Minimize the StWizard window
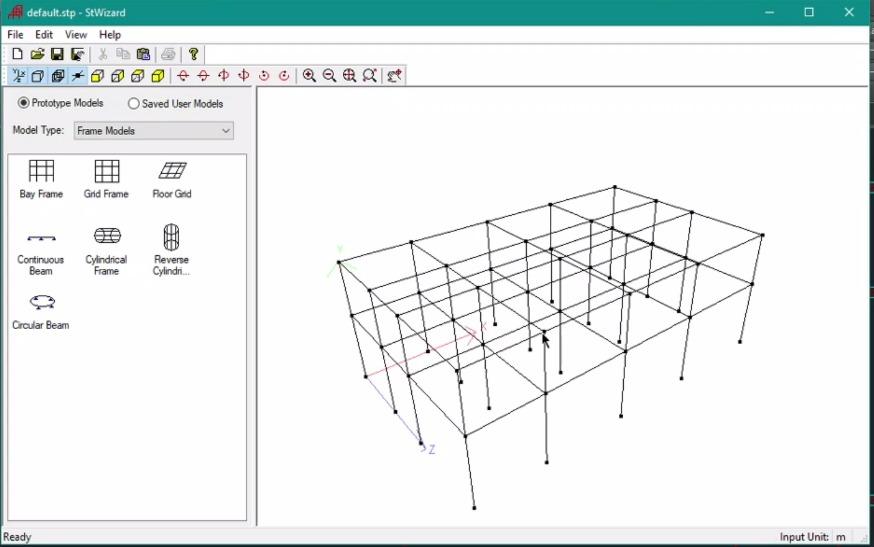The image size is (874, 547). pyautogui.click(x=770, y=12)
